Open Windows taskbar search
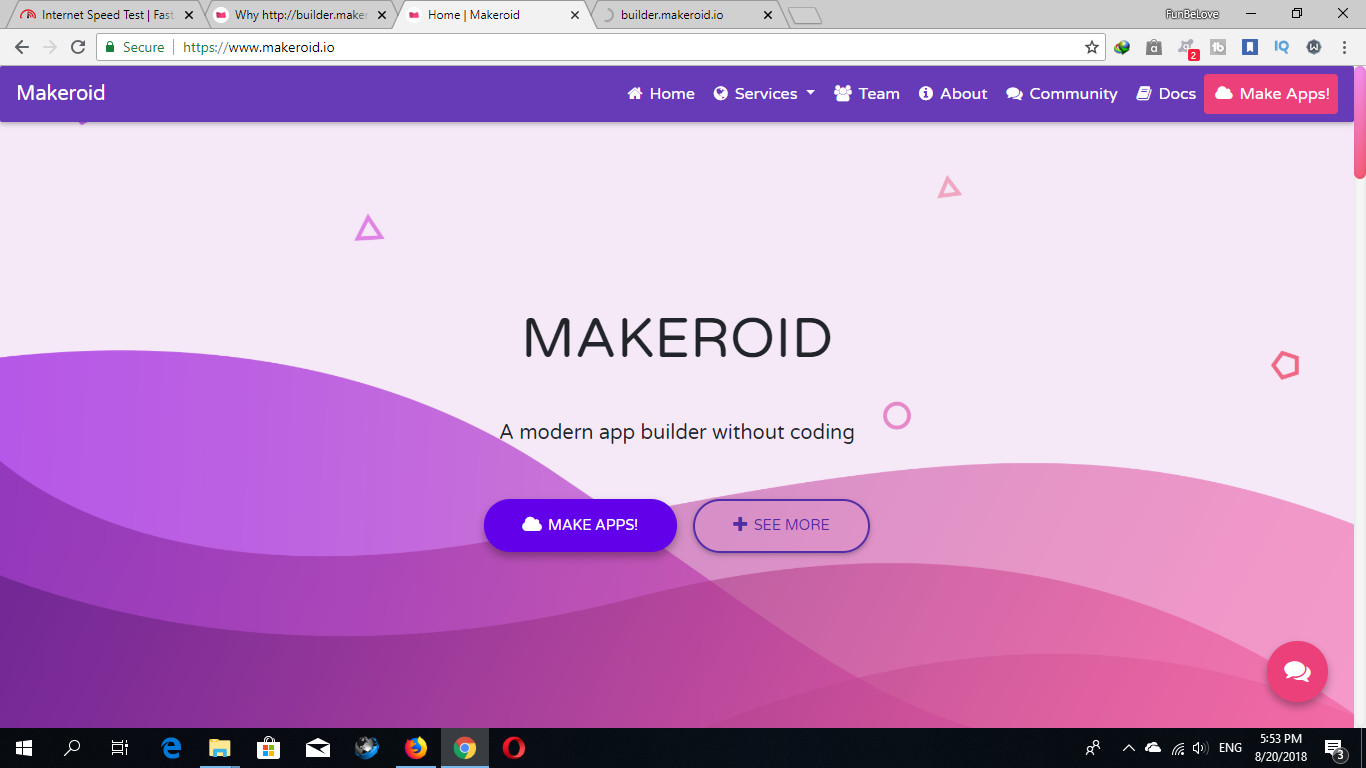1366x768 pixels. pos(72,748)
